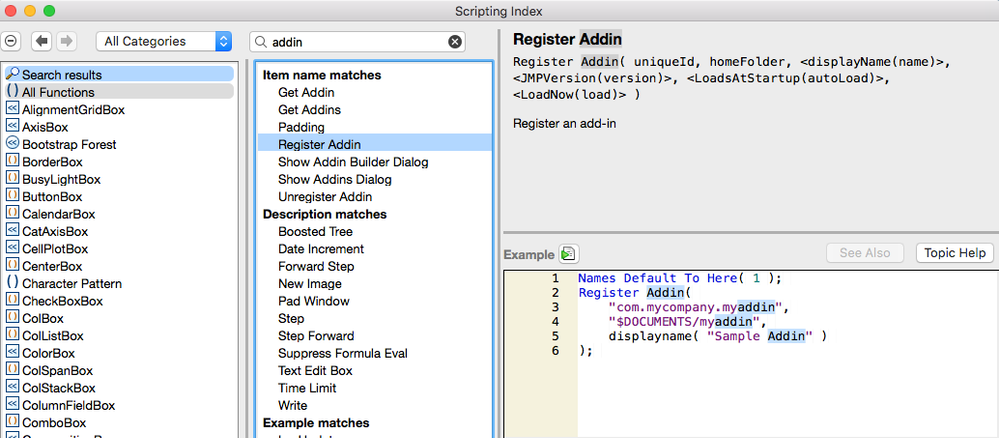Click the AlignmentGridBox icon

[12, 109]
